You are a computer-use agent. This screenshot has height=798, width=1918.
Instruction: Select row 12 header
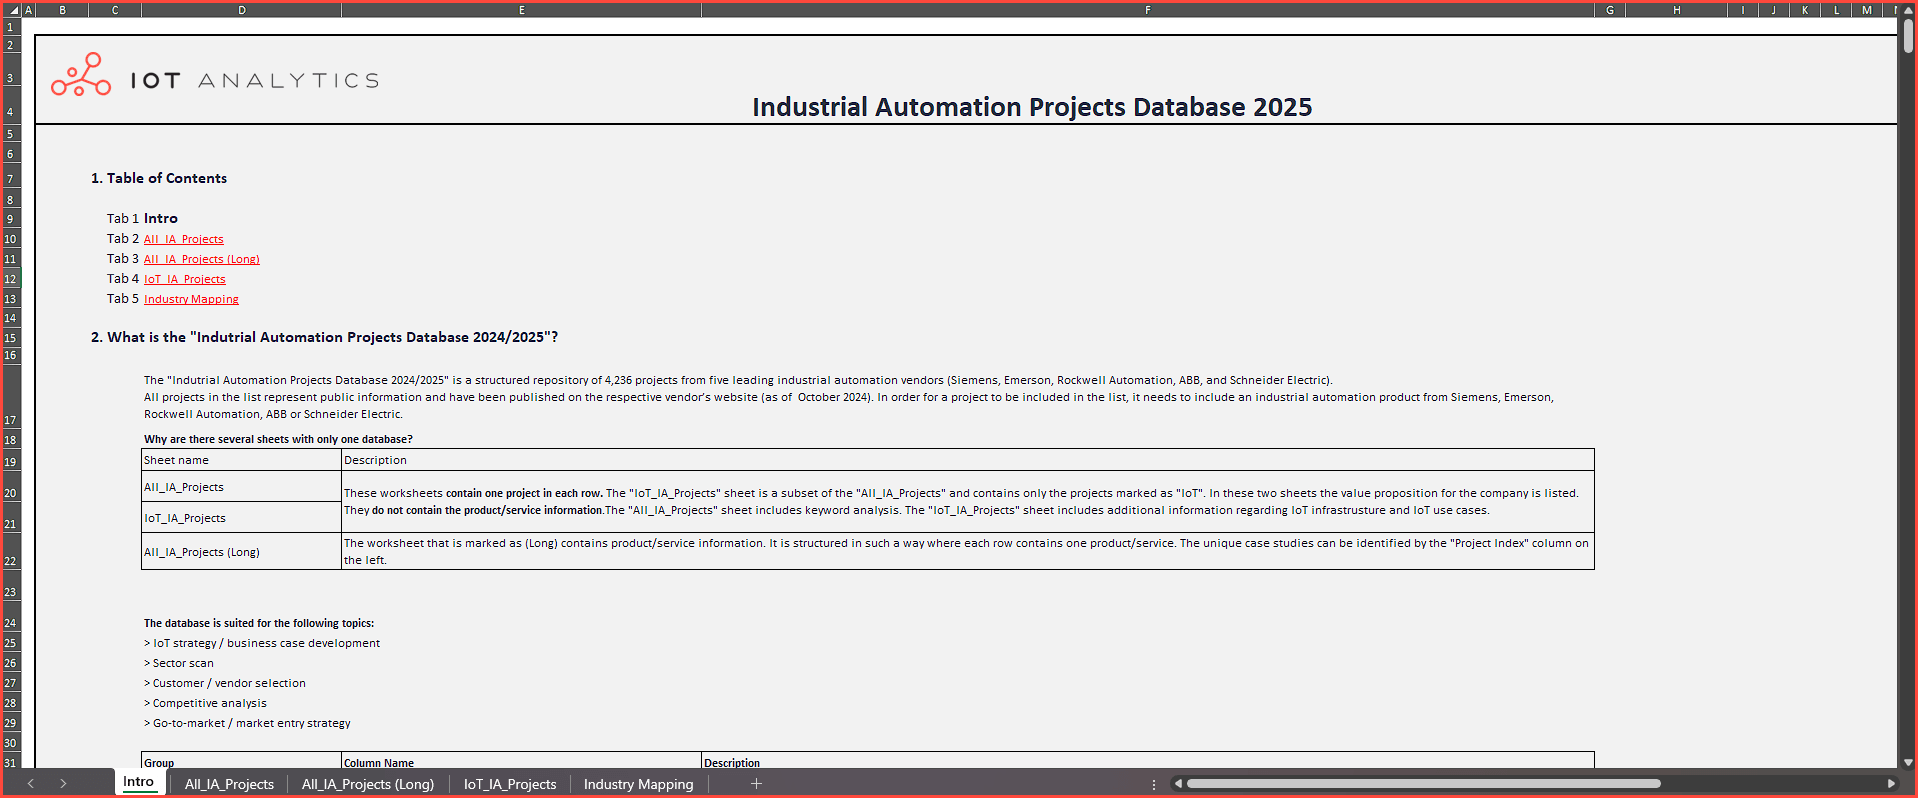11,279
